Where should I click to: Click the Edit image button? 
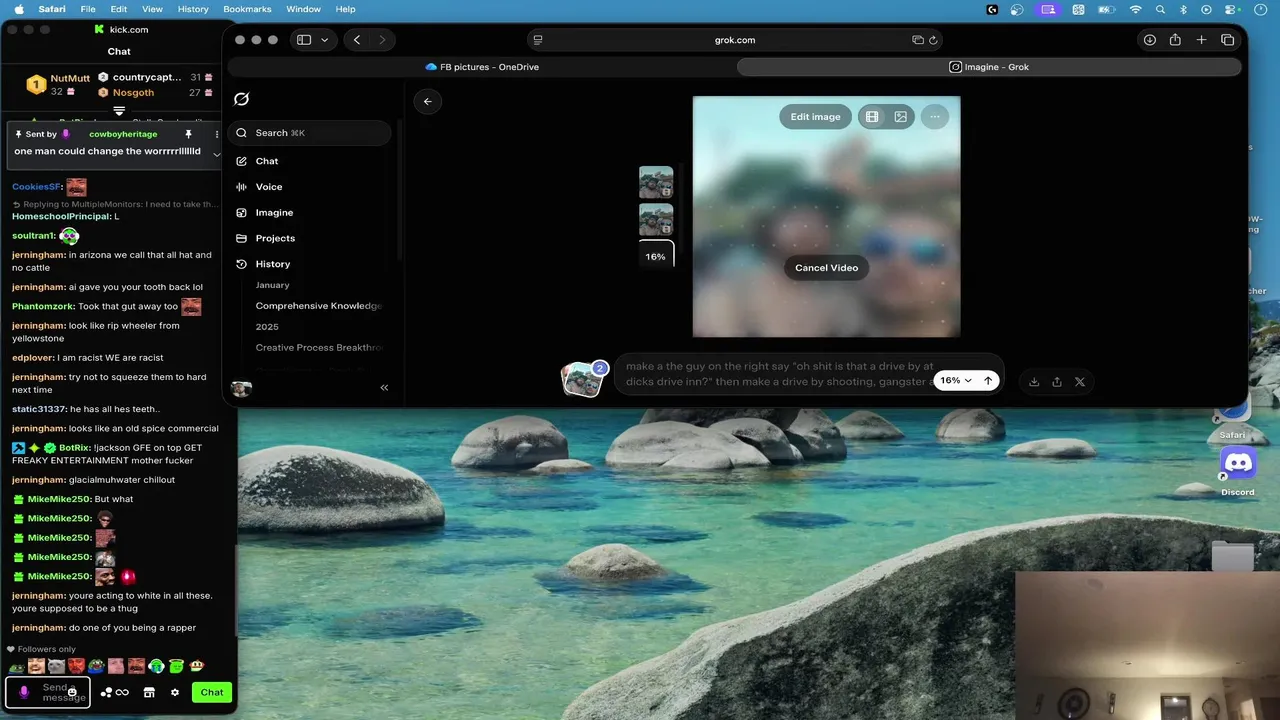click(x=816, y=117)
